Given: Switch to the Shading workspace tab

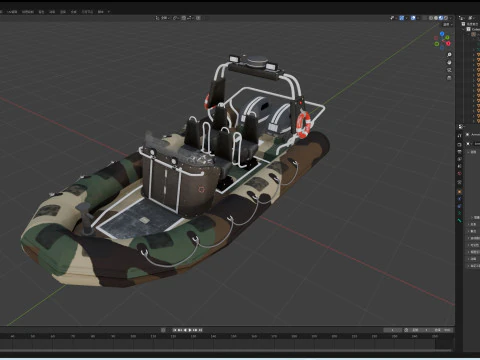Looking at the screenshot, I should 41,12.
